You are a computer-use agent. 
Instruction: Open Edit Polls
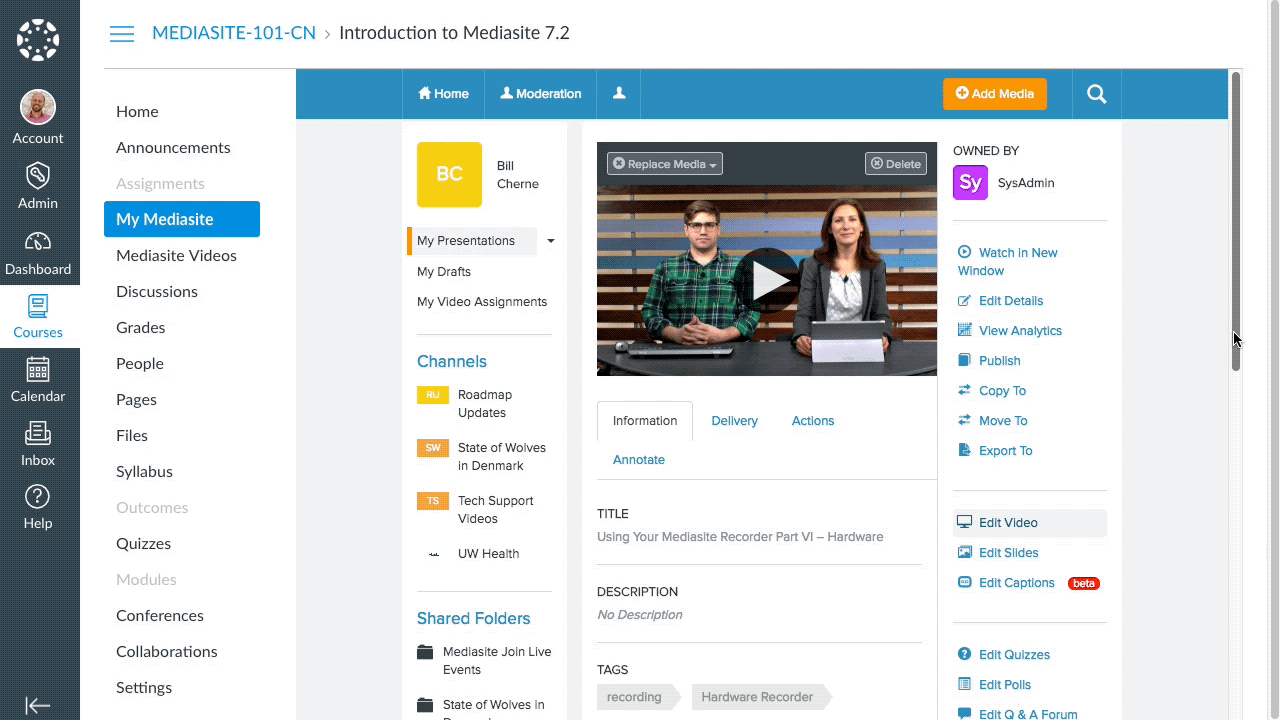994,685
